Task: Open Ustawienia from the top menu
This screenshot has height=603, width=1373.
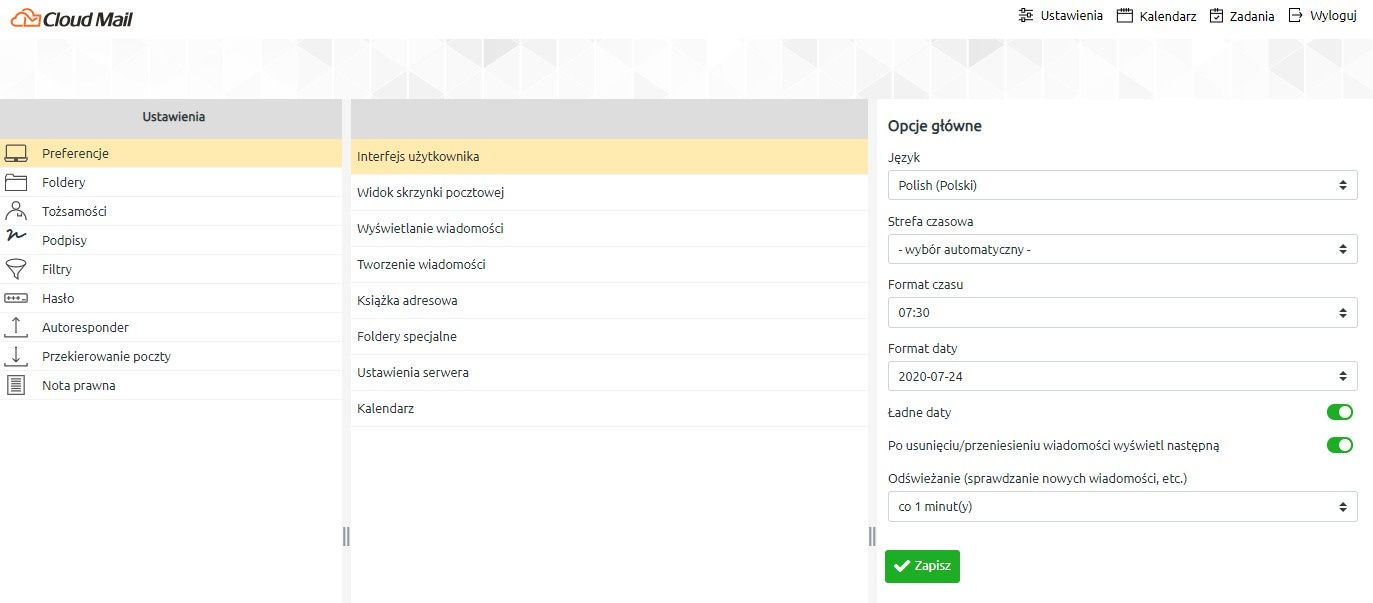Action: 1061,15
